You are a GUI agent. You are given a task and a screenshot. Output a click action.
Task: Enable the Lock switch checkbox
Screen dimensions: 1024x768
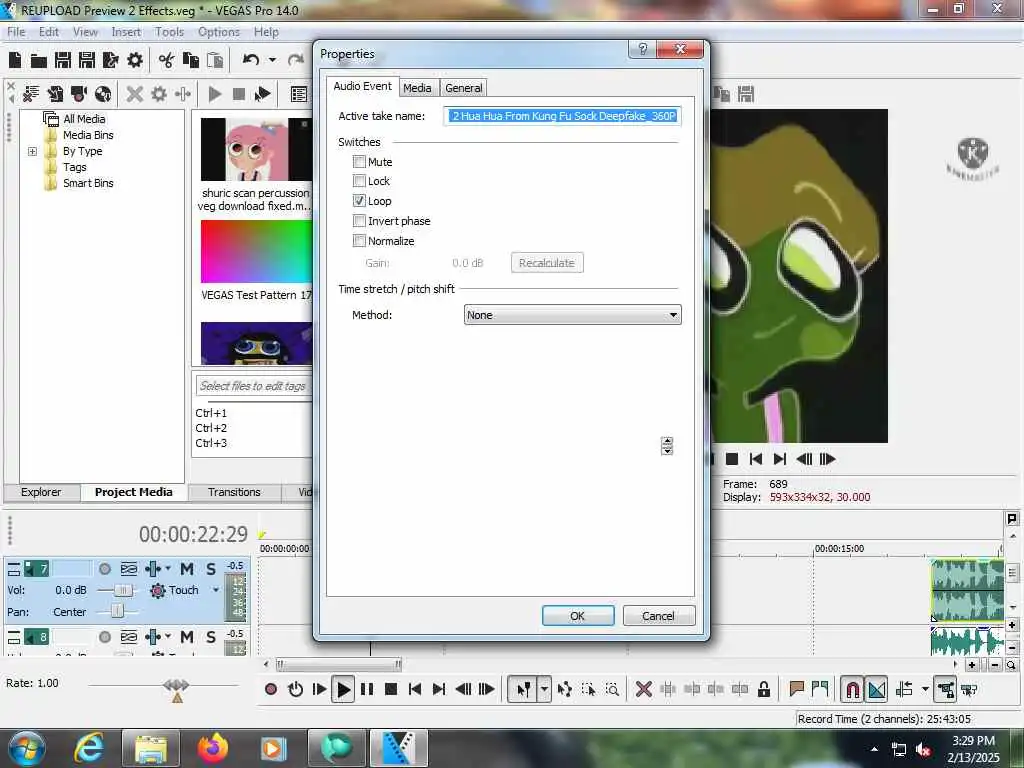point(359,181)
